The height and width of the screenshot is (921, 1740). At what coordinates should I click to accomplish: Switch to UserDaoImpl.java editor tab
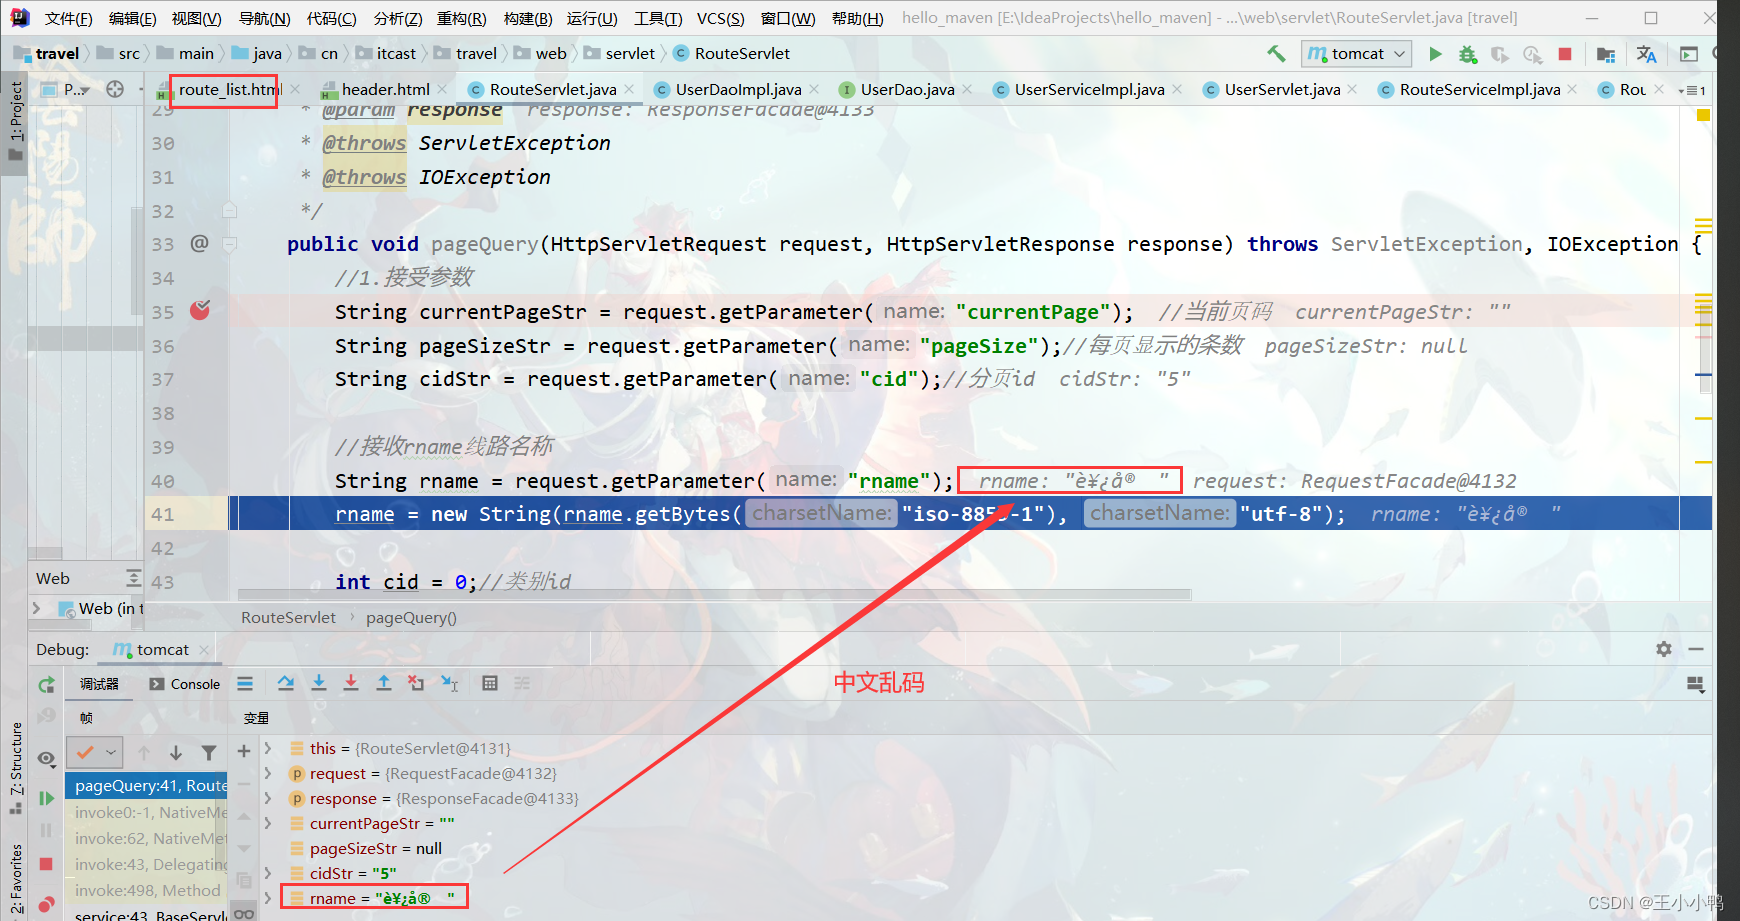[738, 90]
